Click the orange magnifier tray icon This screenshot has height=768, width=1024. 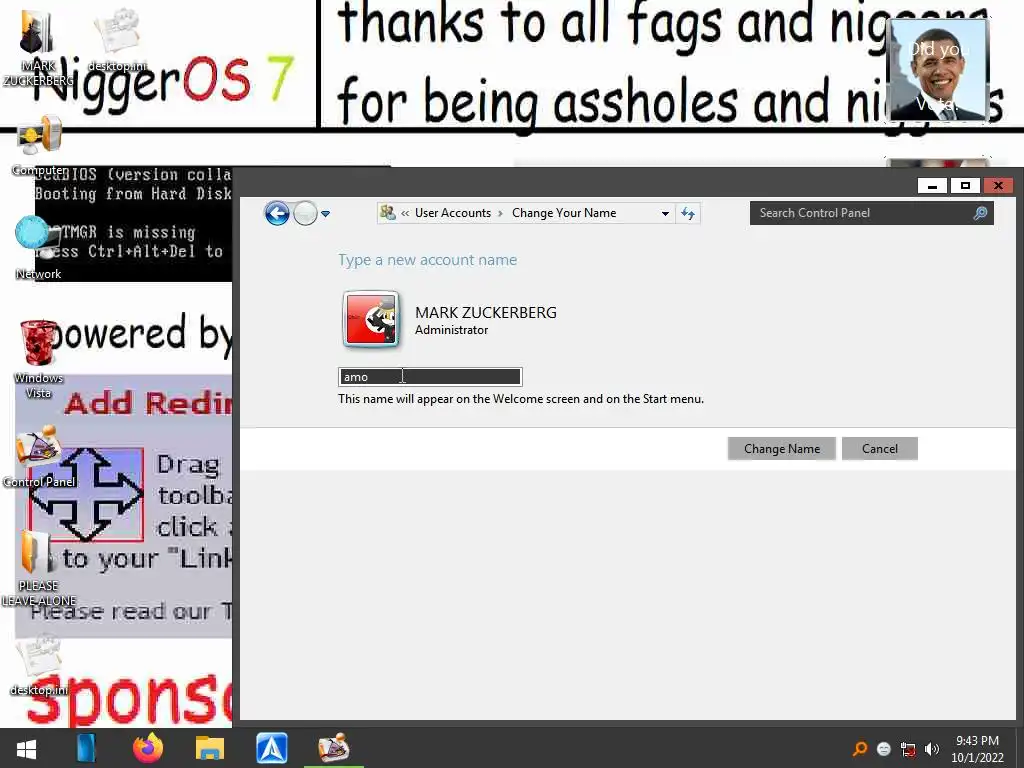pos(860,748)
